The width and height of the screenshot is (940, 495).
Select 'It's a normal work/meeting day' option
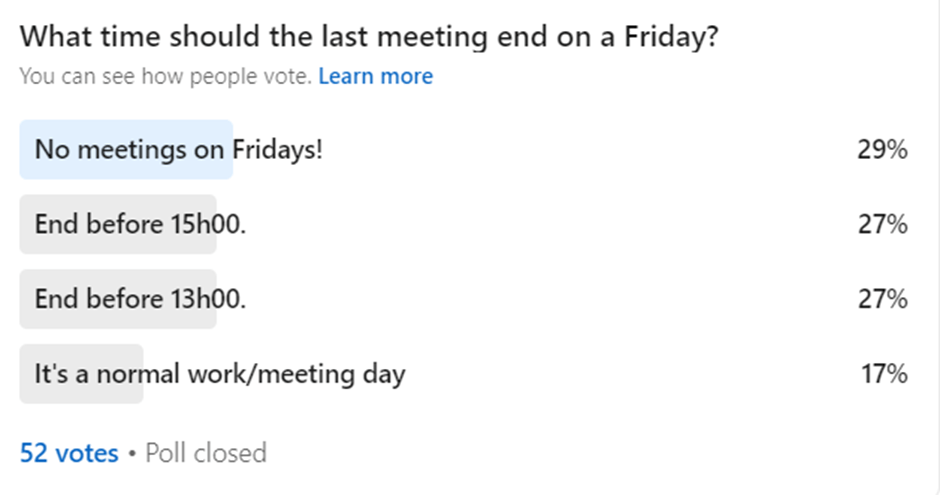point(220,374)
